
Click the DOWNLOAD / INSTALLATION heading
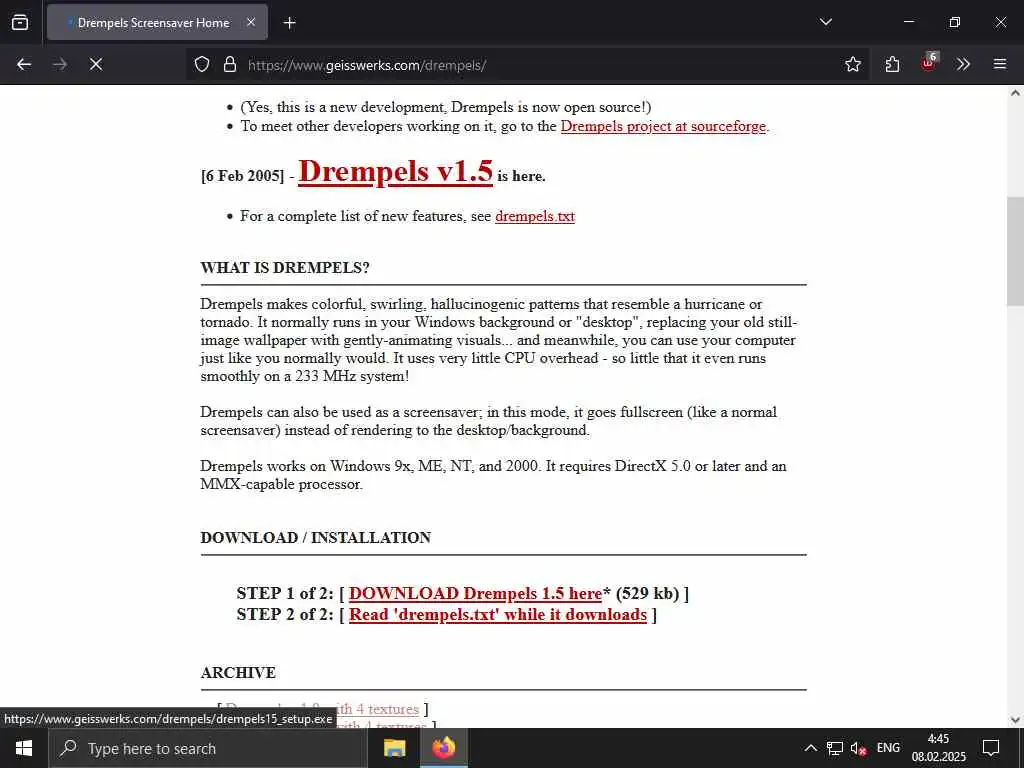[x=315, y=537]
